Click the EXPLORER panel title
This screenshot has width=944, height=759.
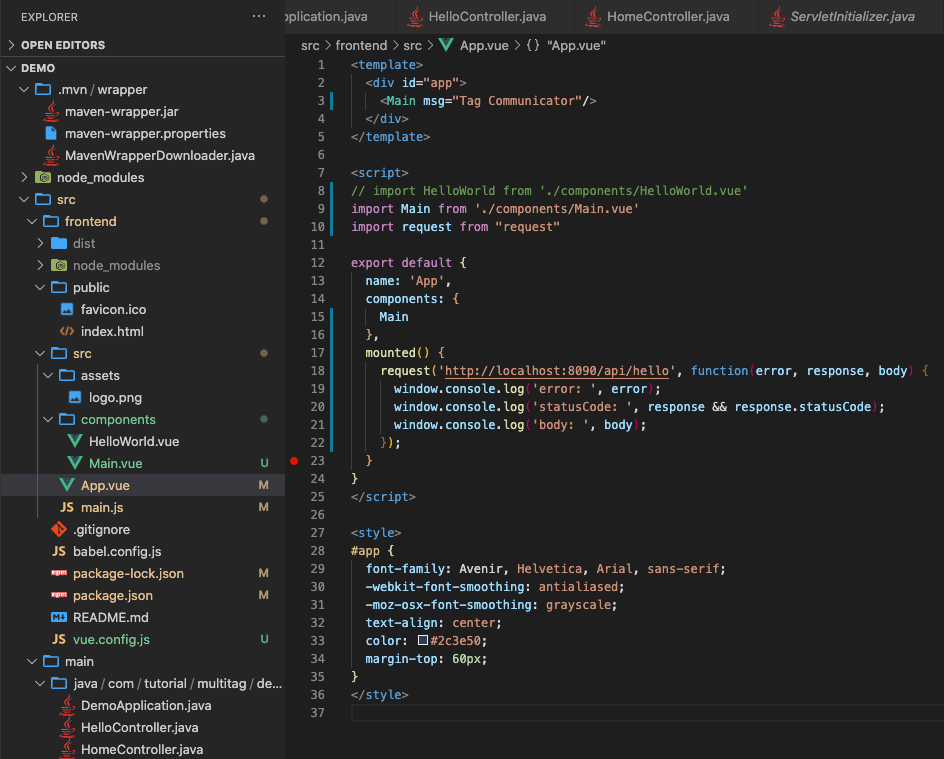pos(49,17)
